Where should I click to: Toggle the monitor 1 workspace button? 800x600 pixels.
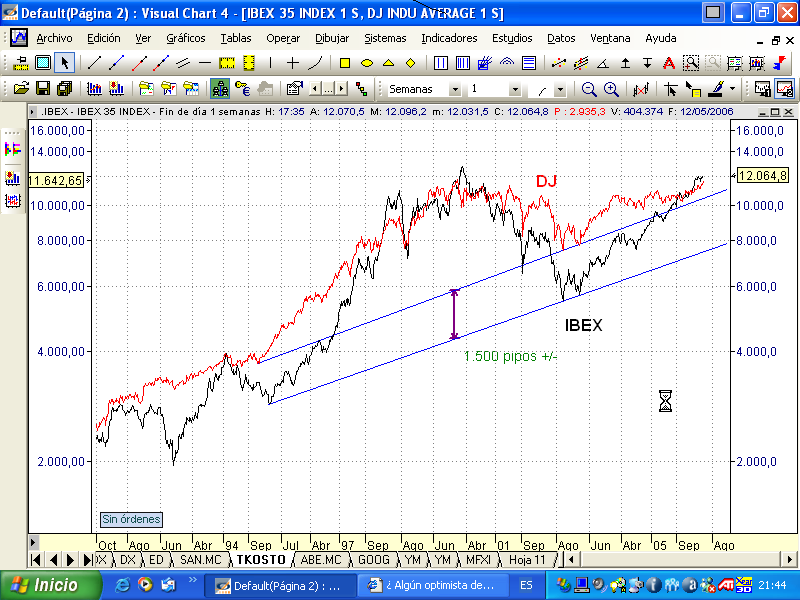coord(762,89)
